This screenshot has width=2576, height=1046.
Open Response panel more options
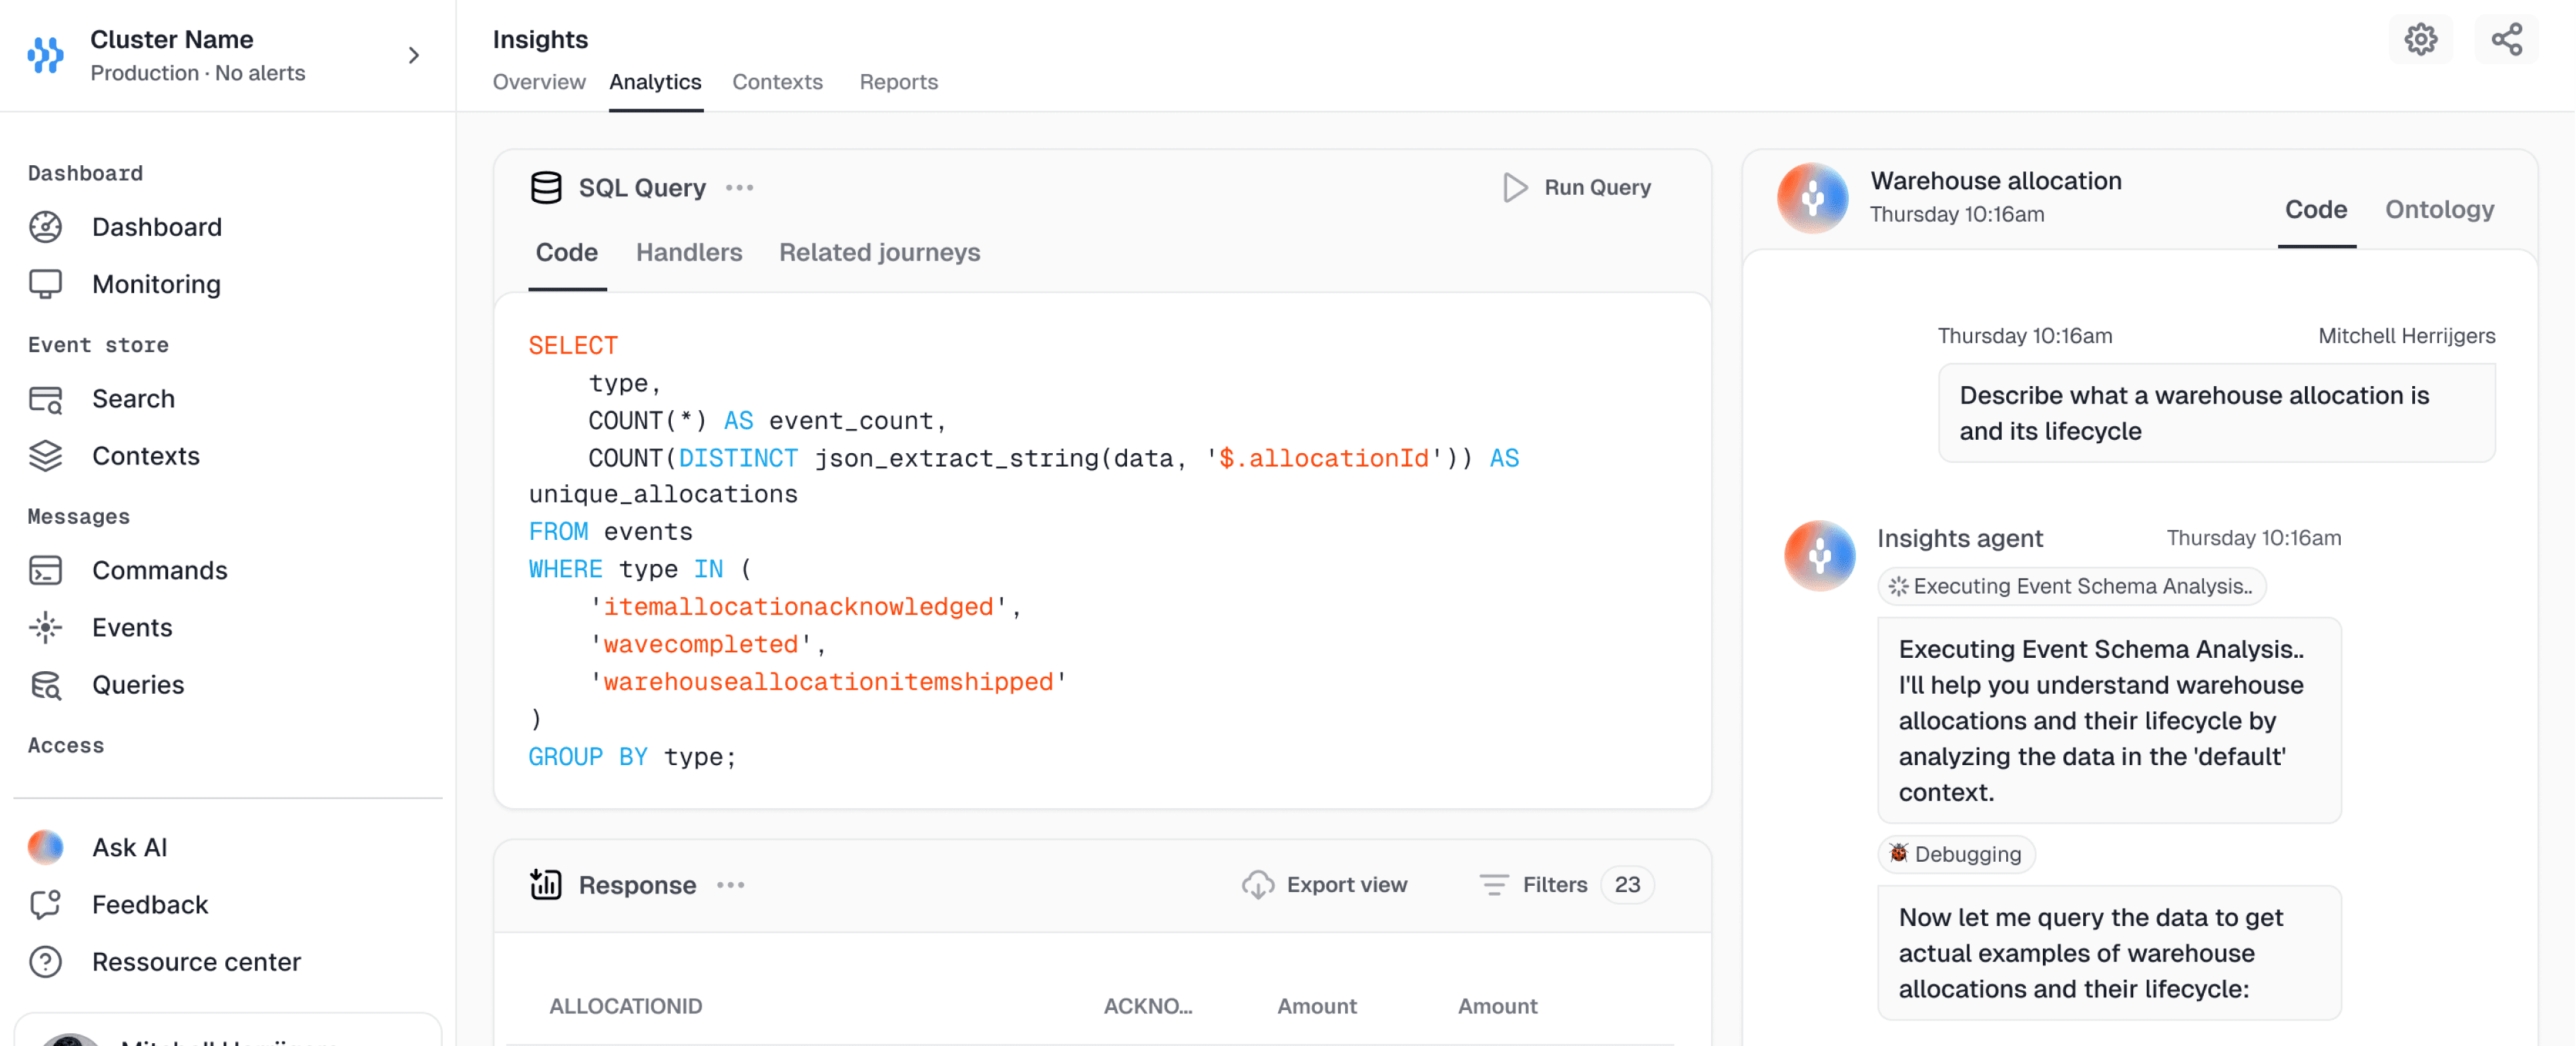coord(731,885)
